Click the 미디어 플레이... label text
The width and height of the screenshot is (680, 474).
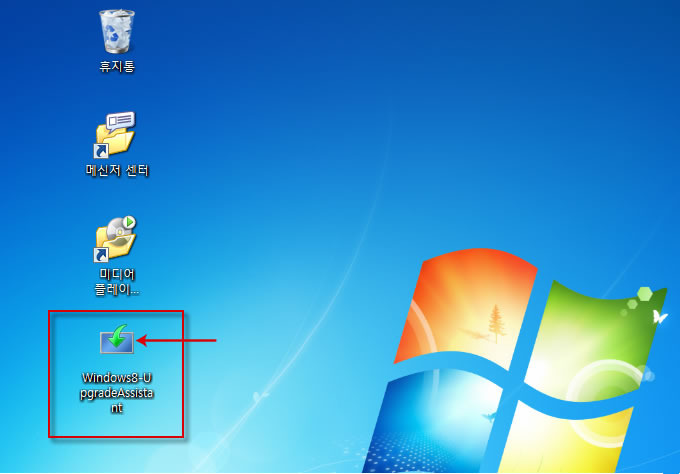117,282
